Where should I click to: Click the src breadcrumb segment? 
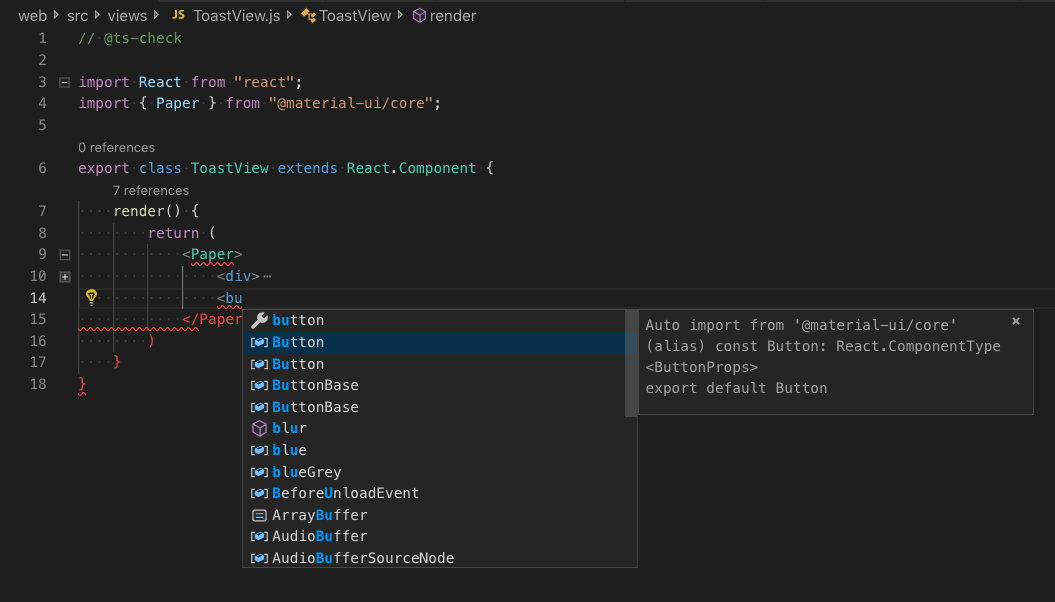[77, 16]
